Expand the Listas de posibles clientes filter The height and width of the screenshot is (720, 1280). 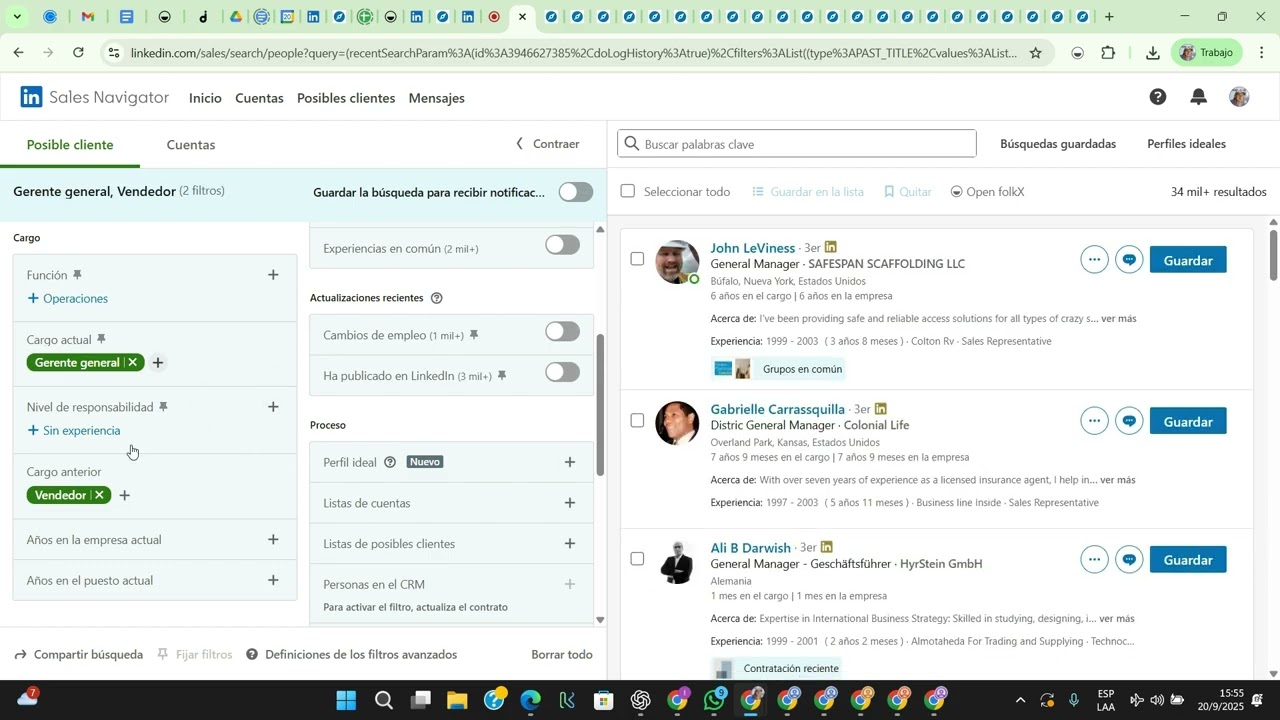[x=570, y=544]
